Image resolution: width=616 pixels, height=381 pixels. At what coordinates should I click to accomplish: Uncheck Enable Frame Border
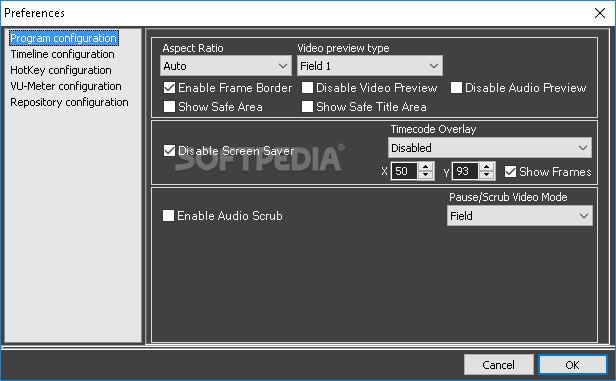point(169,88)
